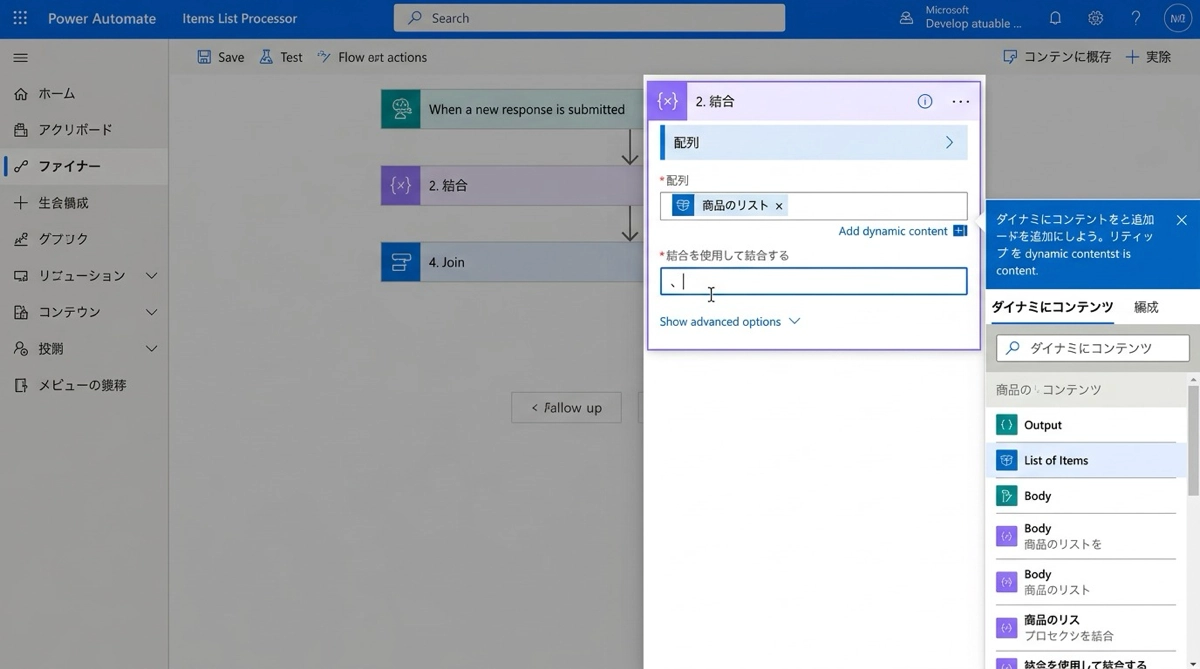The image size is (1200, 669).
Task: Open the notifications bell
Action: (x=1055, y=18)
